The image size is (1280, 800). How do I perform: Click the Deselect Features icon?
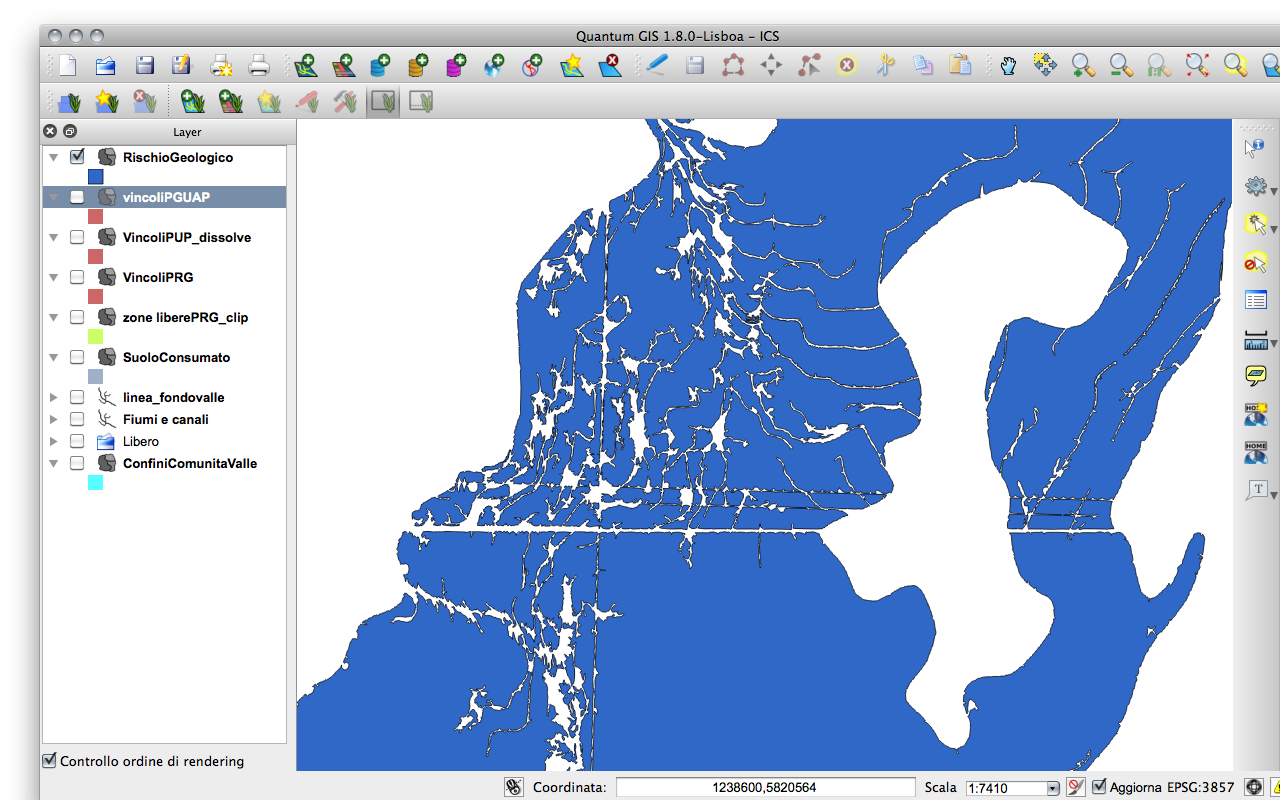click(1255, 262)
